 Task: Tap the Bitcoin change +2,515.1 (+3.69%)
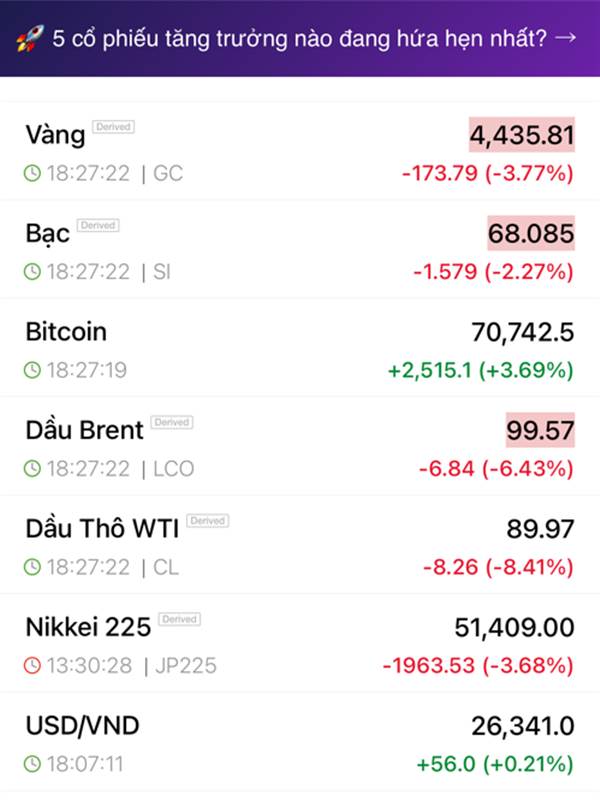[x=480, y=370]
